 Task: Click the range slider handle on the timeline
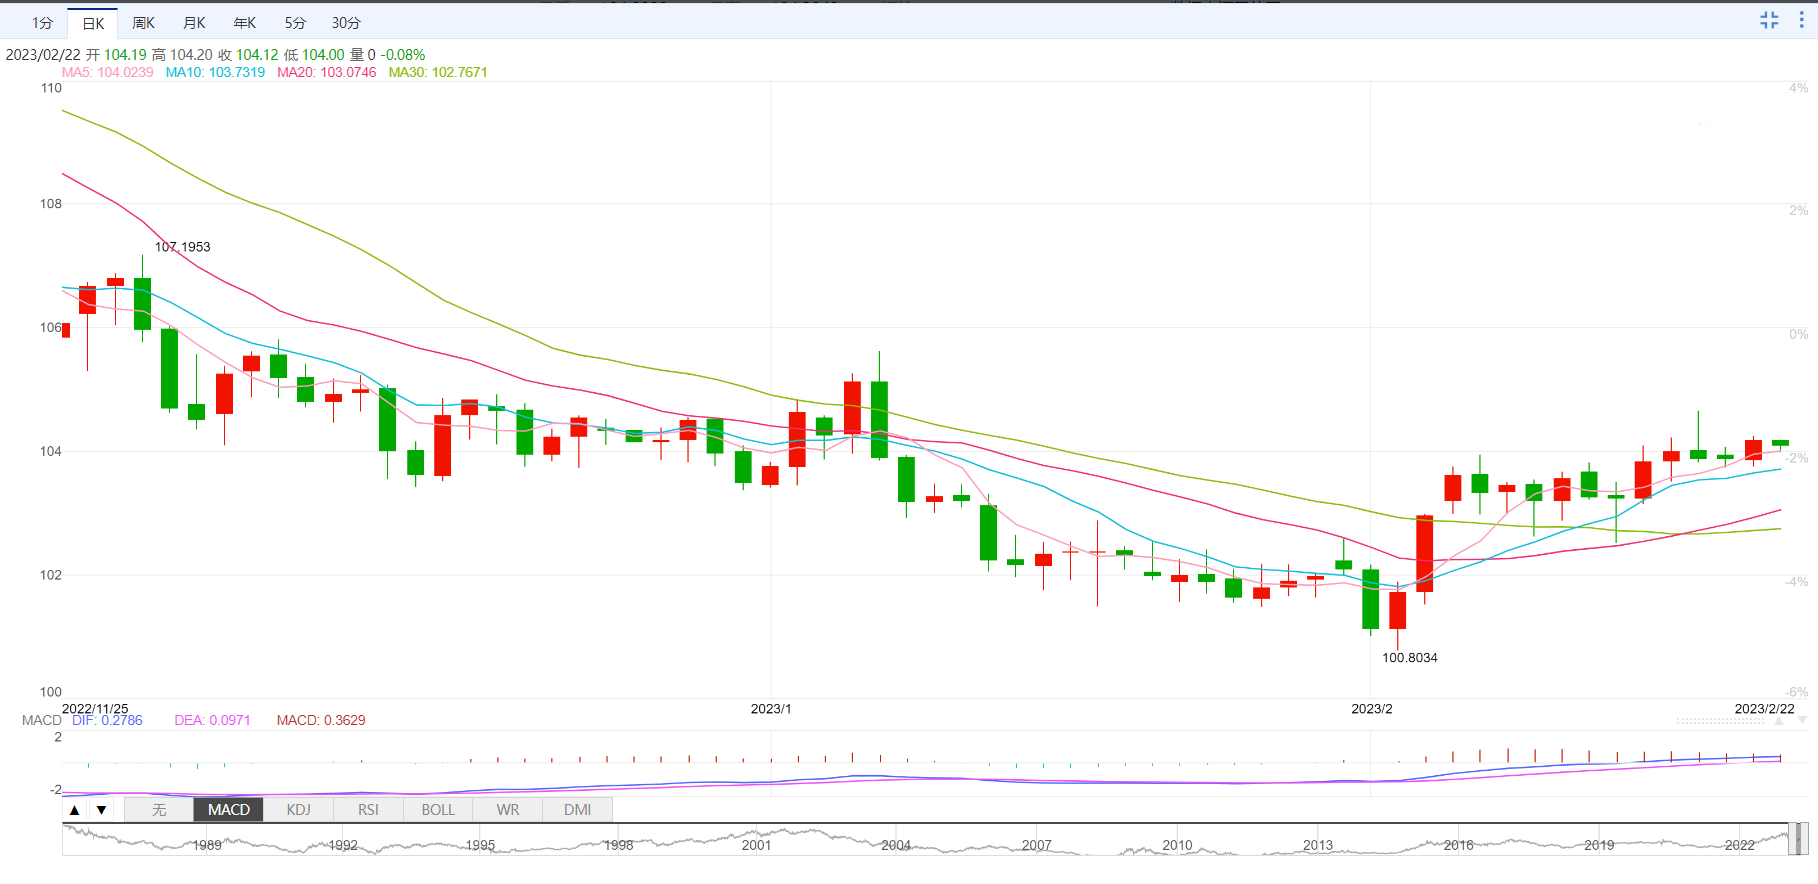(1797, 839)
